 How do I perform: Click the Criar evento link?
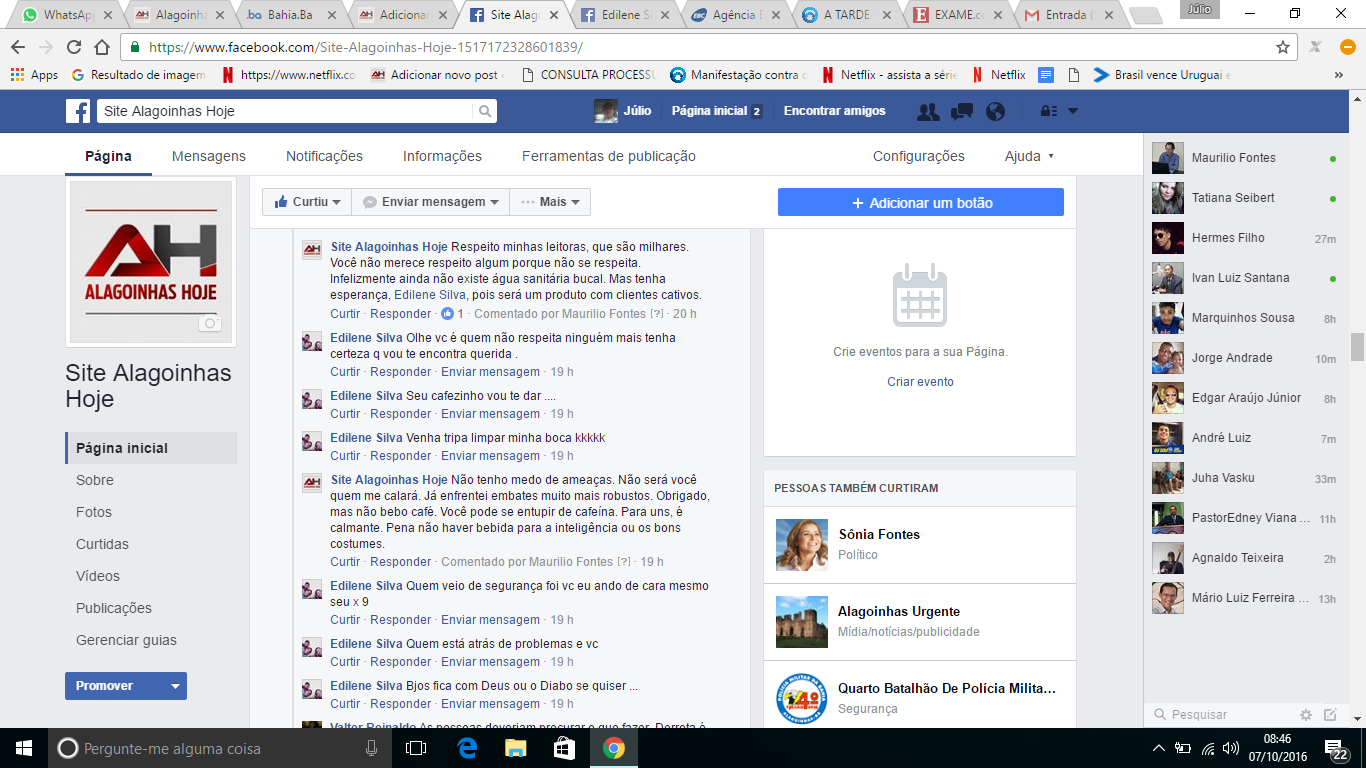tap(920, 382)
